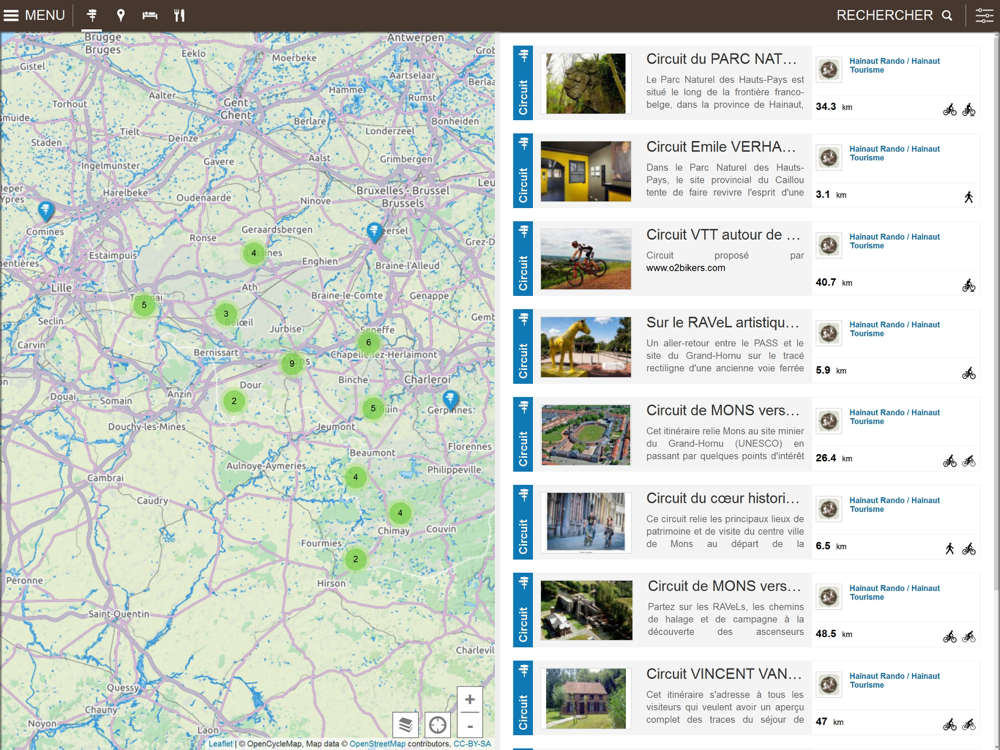1000x750 pixels.
Task: Center map on my location
Action: click(438, 724)
